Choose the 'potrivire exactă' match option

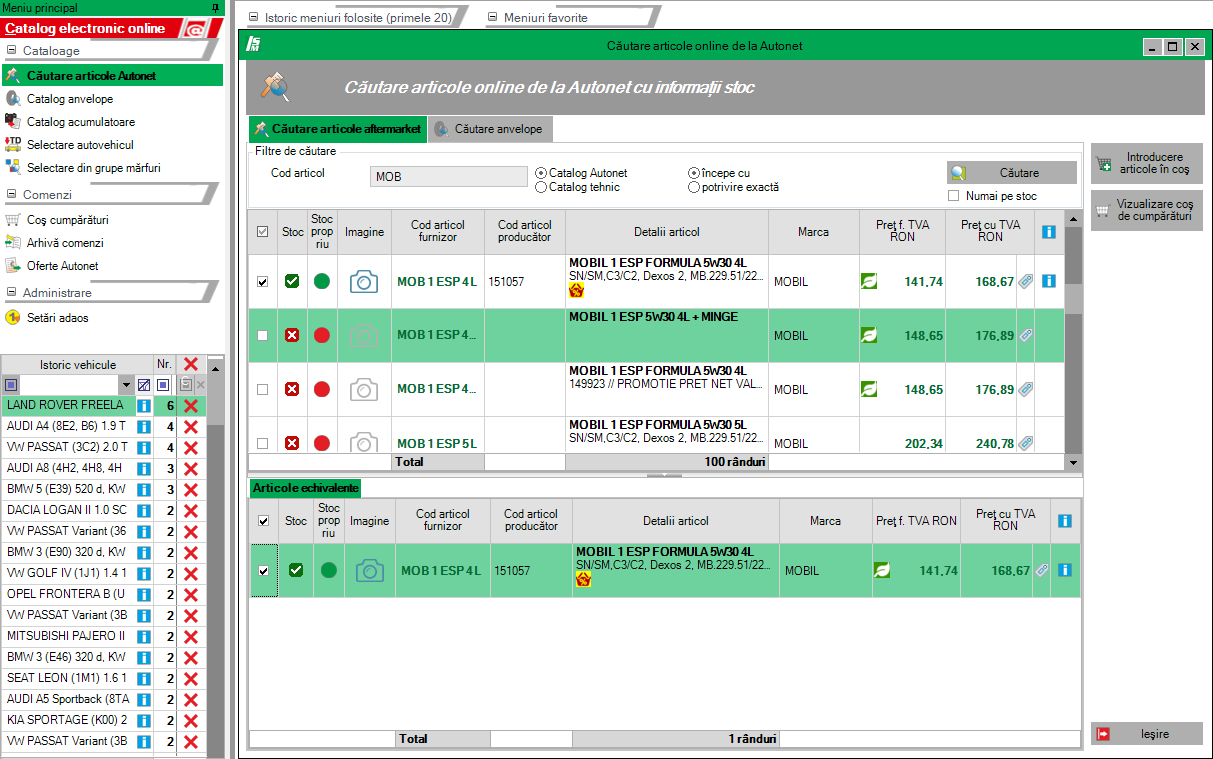point(694,187)
